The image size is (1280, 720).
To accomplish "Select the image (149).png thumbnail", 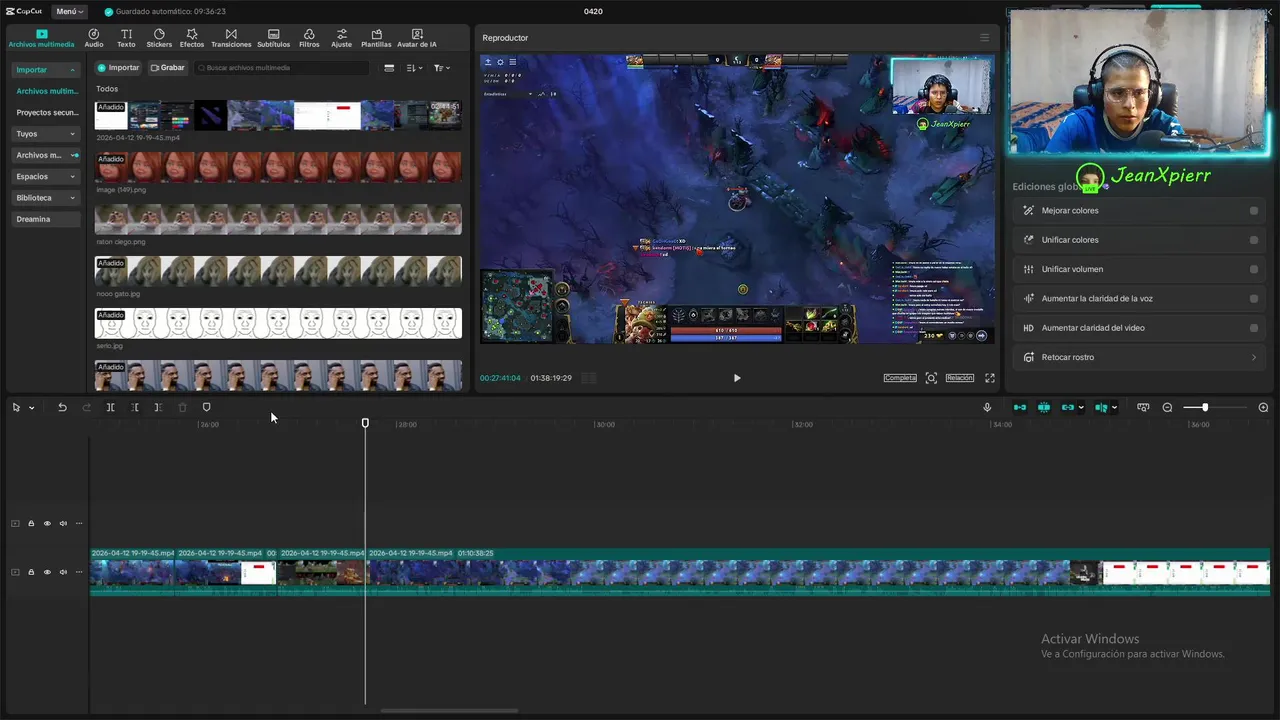I will pos(278,167).
